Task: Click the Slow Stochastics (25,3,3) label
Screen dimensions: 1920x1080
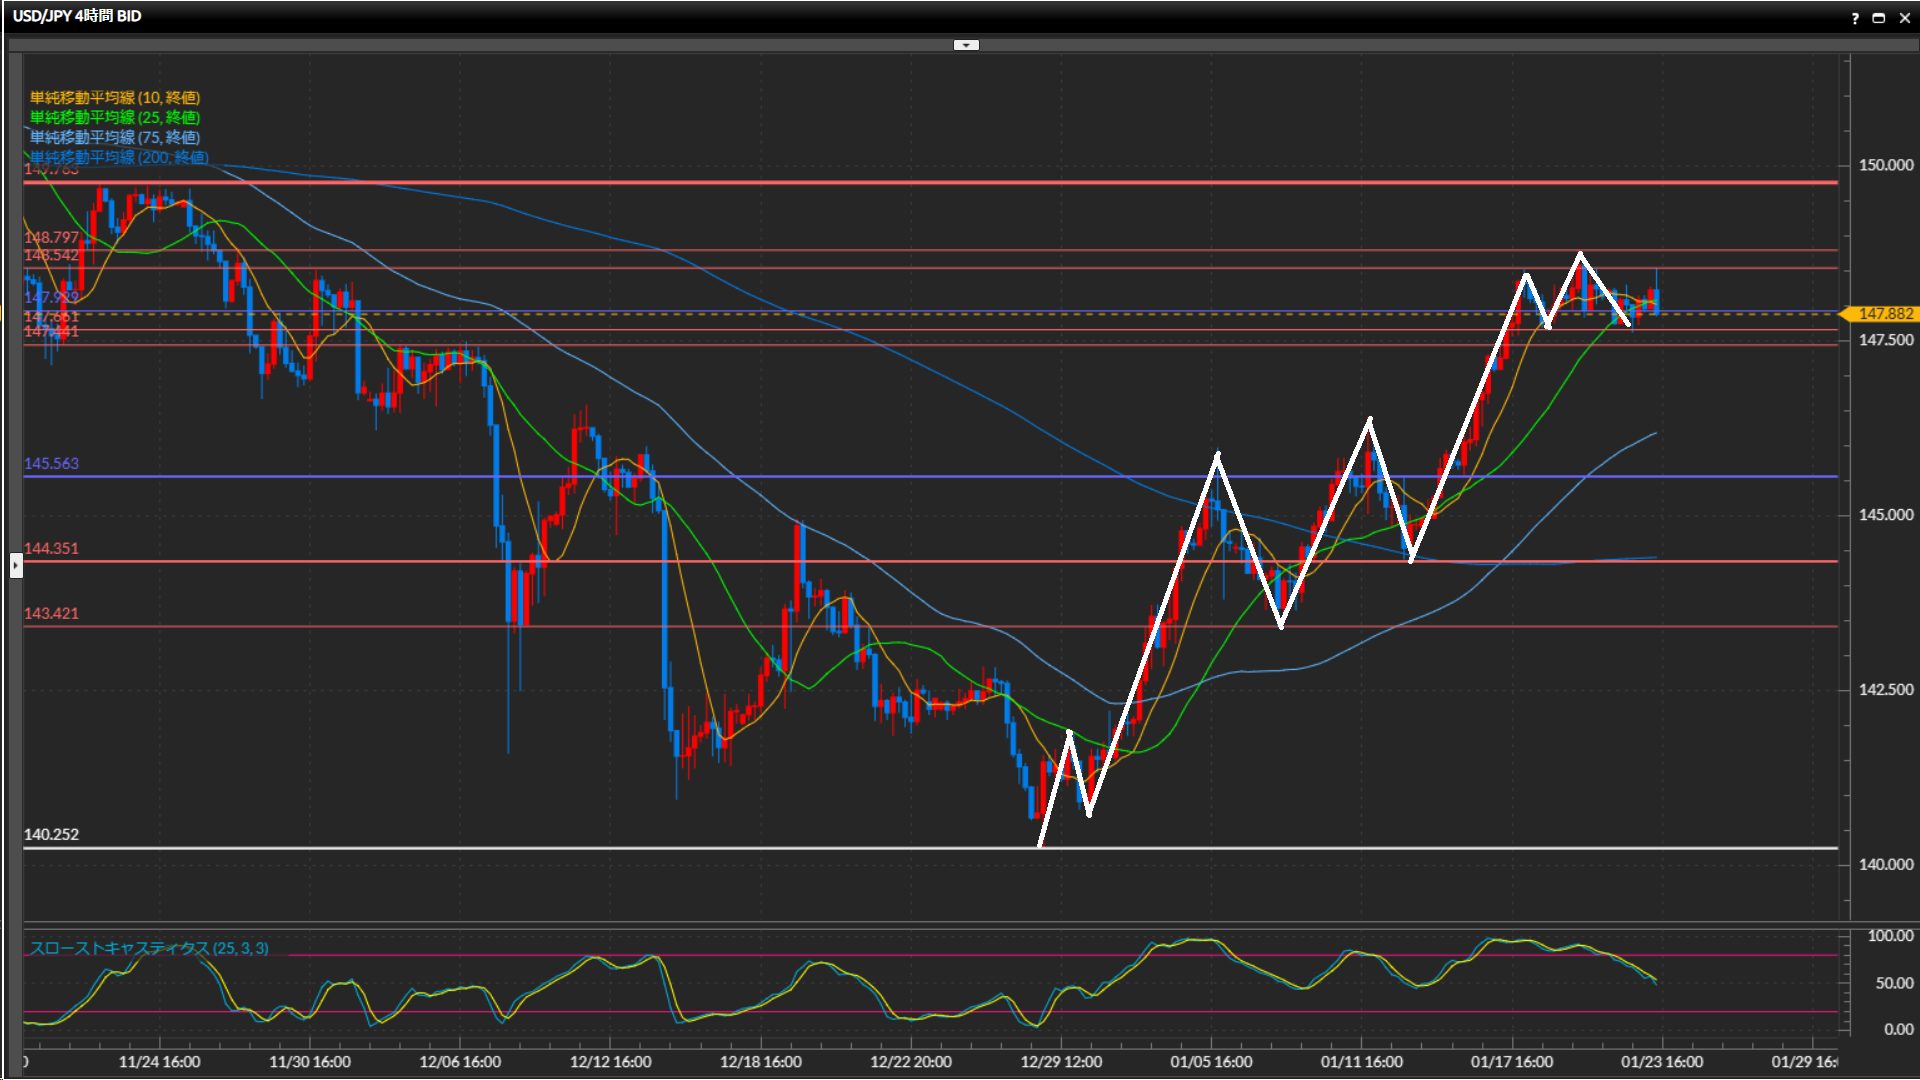Action: coord(148,948)
